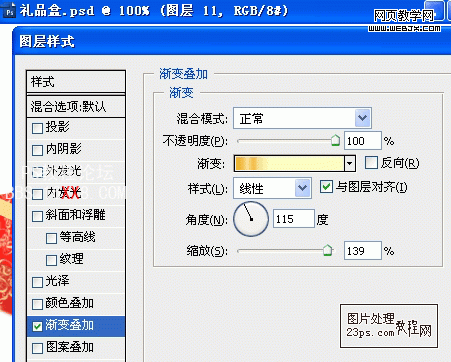The width and height of the screenshot is (451, 362).
Task: Click the 不透明度 opacity slider handle
Action: click(335, 140)
